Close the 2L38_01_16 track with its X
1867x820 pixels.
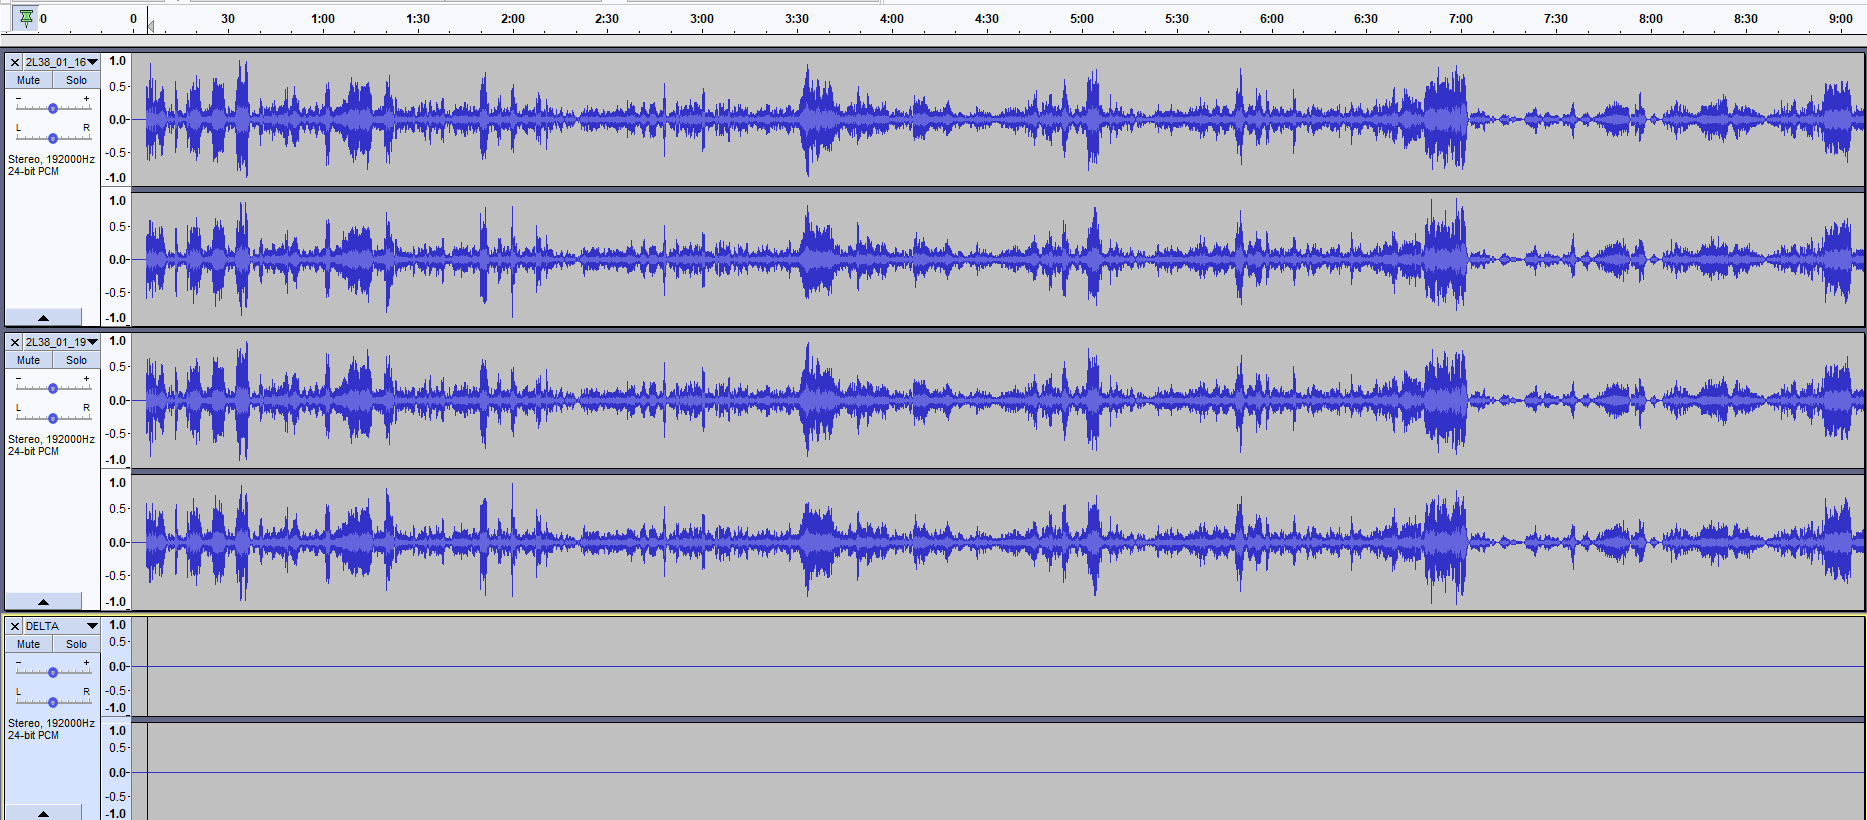pyautogui.click(x=14, y=62)
